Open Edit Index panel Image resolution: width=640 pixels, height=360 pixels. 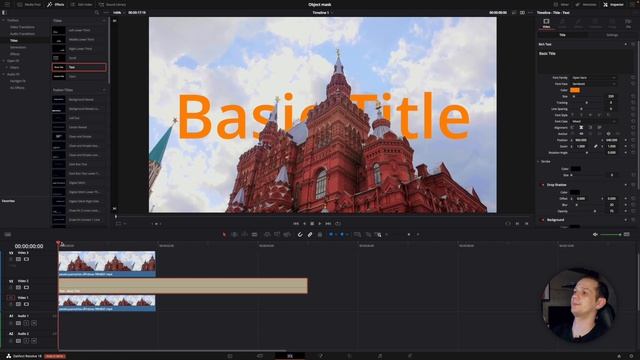pyautogui.click(x=82, y=4)
